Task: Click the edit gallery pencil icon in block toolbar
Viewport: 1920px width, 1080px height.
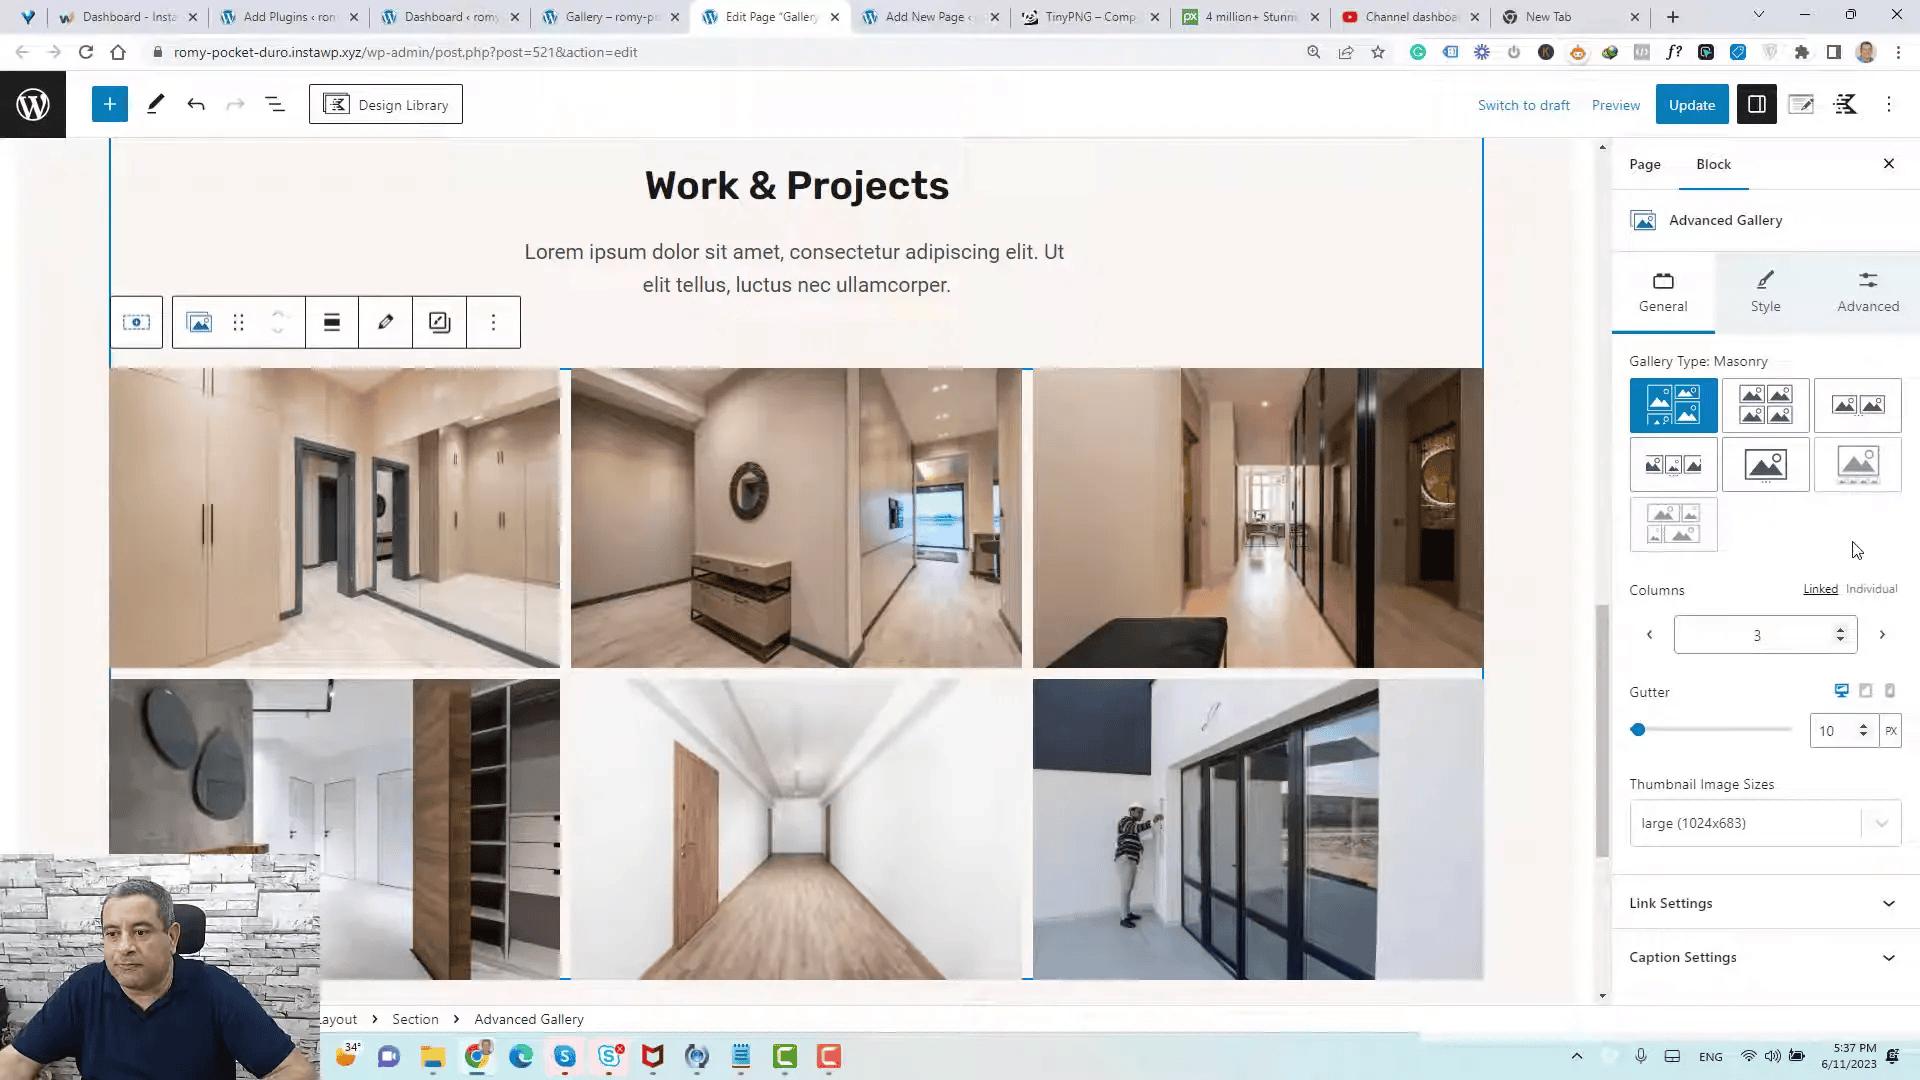Action: tap(386, 322)
